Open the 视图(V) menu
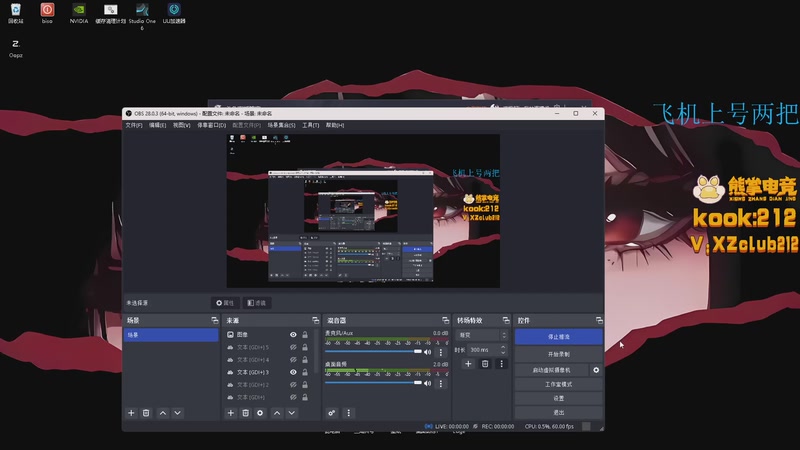 pos(182,125)
